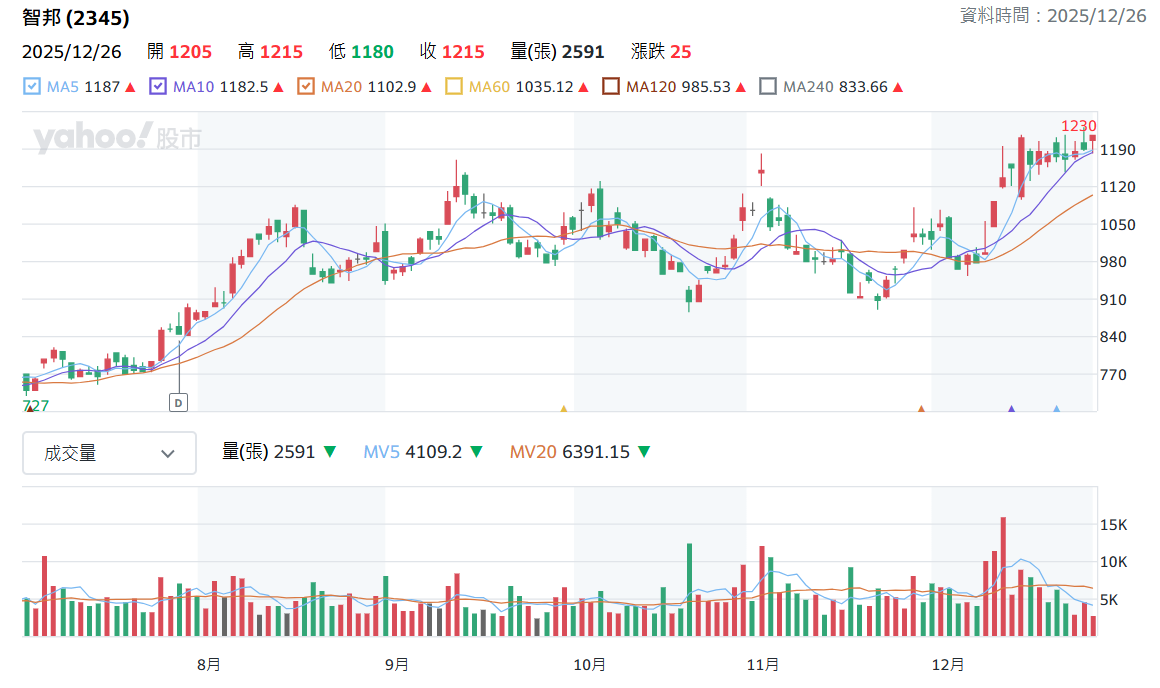The image size is (1160, 688).
Task: Click the 10月 axis label
Action: point(590,664)
